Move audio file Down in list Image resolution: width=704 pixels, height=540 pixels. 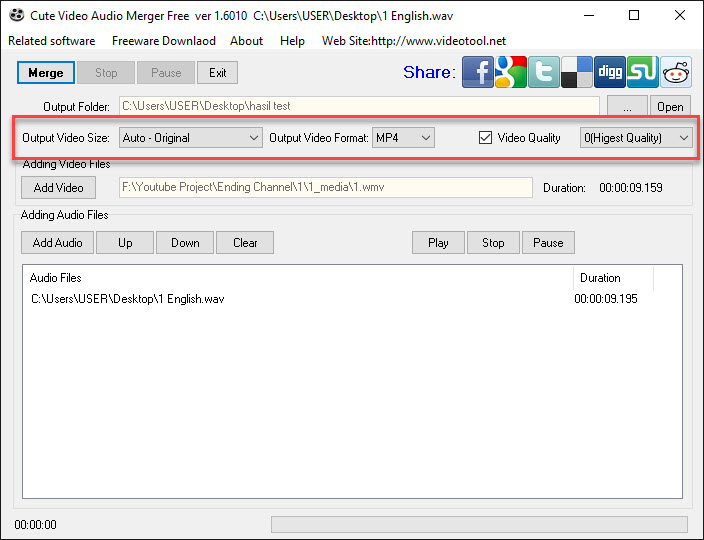185,243
